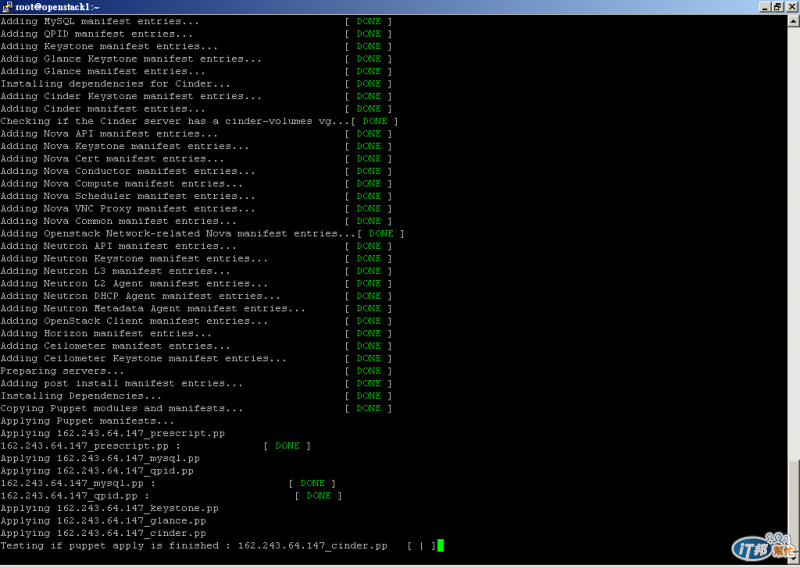The height and width of the screenshot is (568, 800).
Task: Click the "162.243.64.147_mysql.pp :" result line
Action: [168, 483]
